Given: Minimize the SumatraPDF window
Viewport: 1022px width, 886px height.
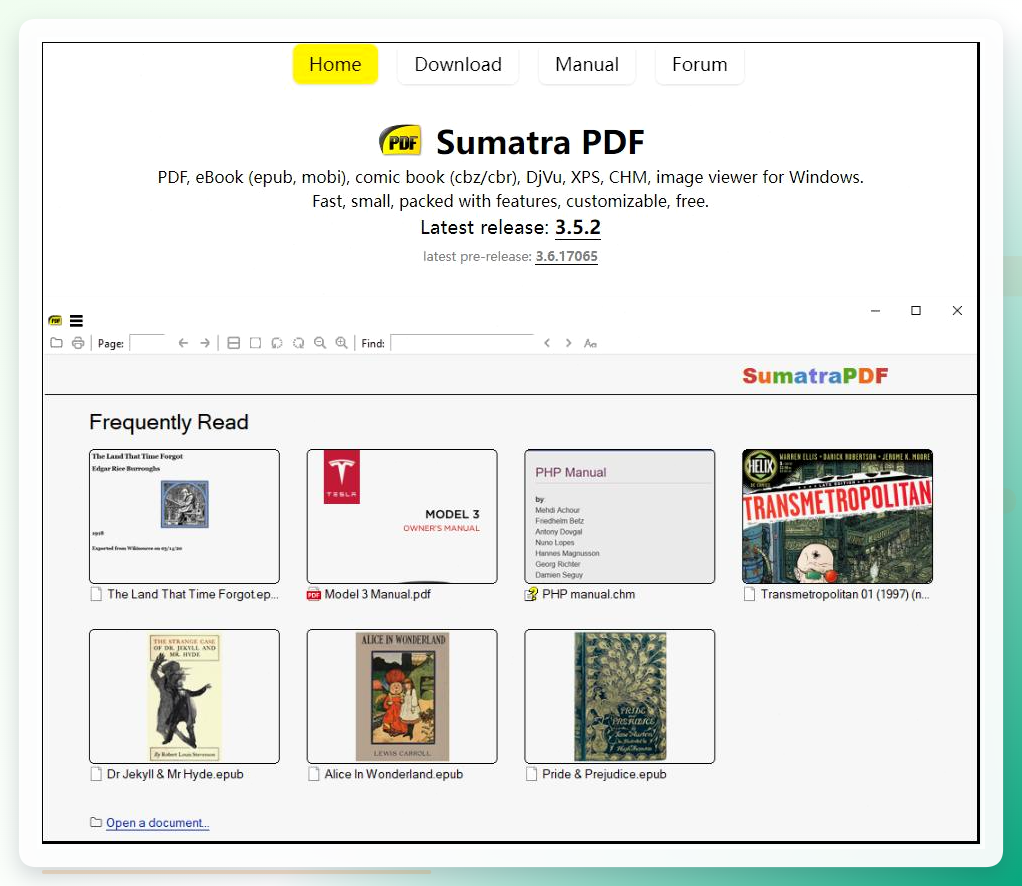Looking at the screenshot, I should tap(875, 311).
